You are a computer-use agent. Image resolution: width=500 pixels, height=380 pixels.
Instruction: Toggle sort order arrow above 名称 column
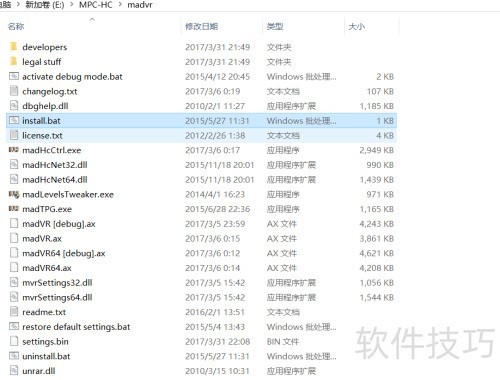(x=92, y=19)
